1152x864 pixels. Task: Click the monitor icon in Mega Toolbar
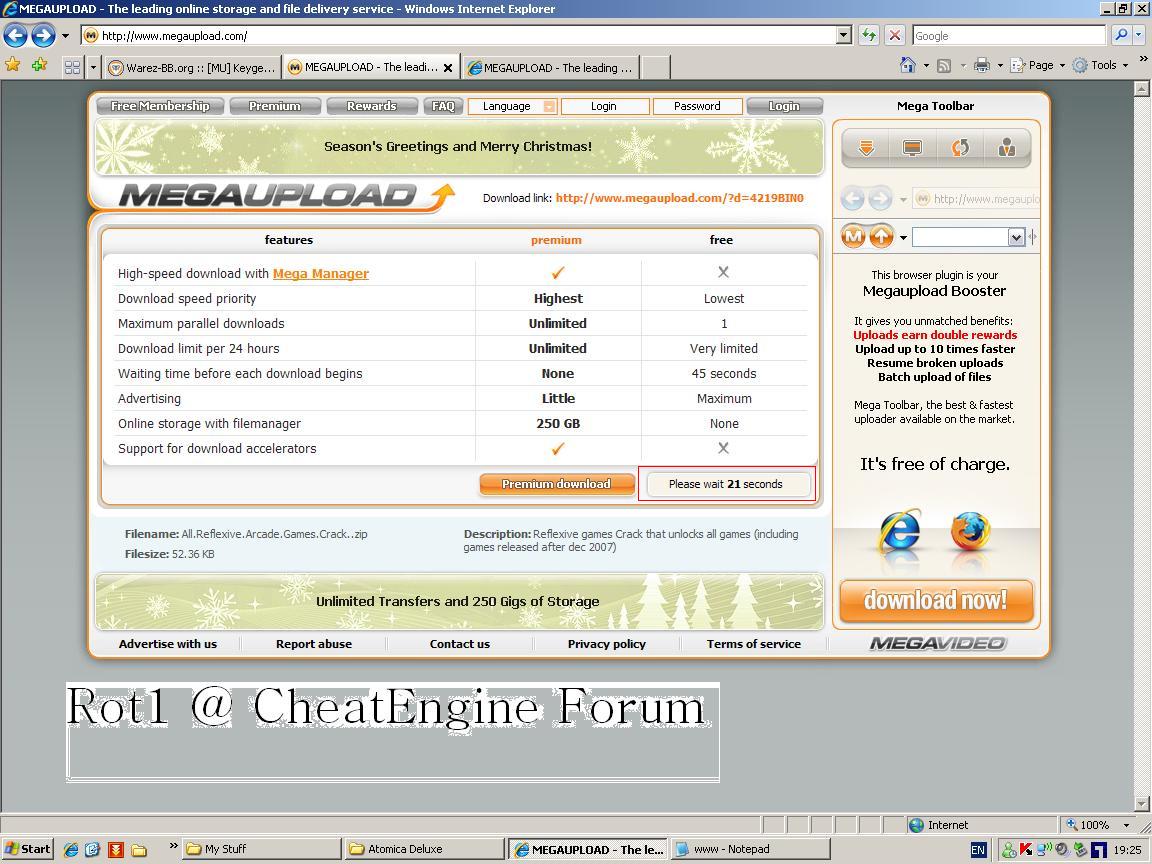pos(912,148)
